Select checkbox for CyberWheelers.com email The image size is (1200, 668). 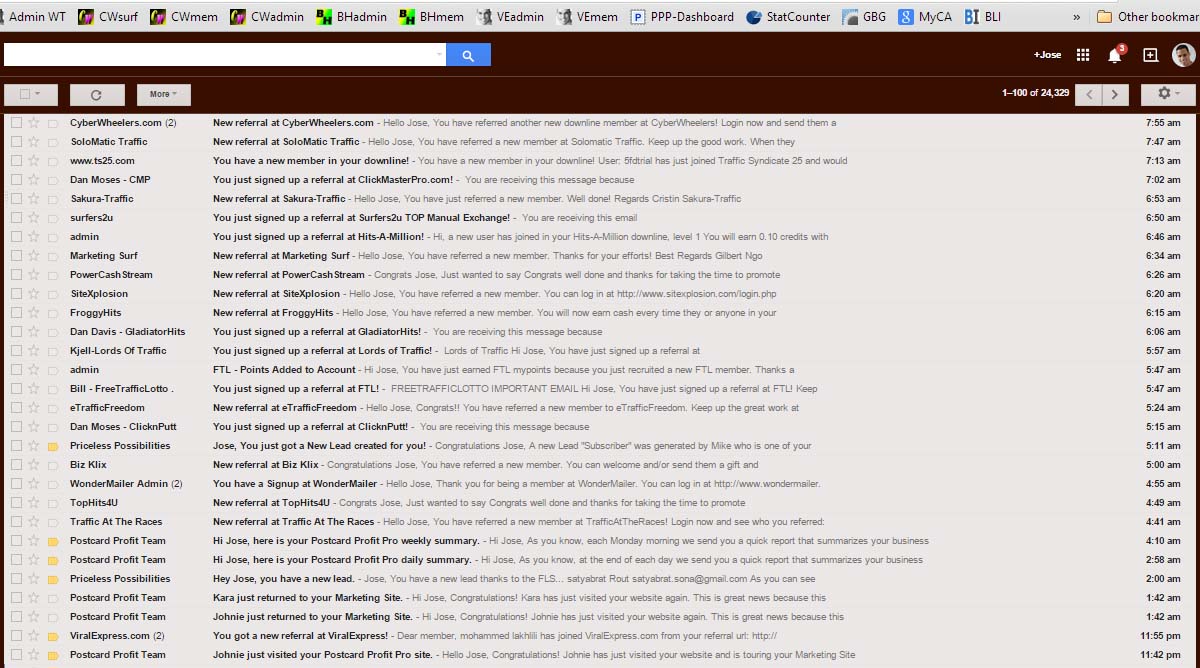(x=16, y=123)
